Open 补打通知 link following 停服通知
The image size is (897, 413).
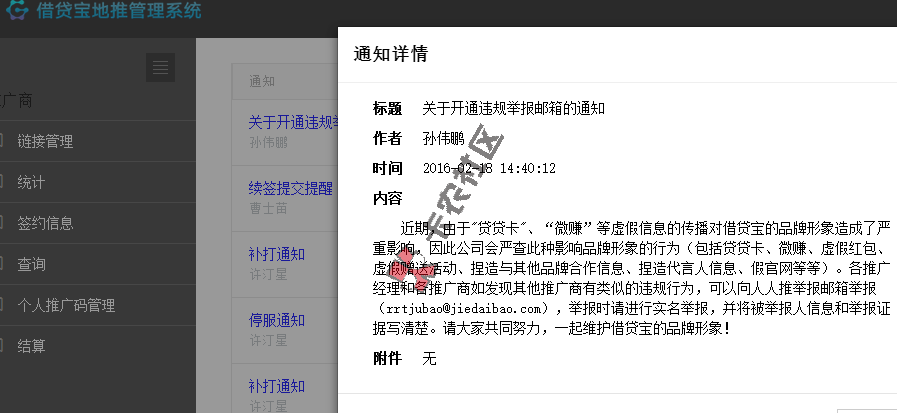tap(276, 386)
